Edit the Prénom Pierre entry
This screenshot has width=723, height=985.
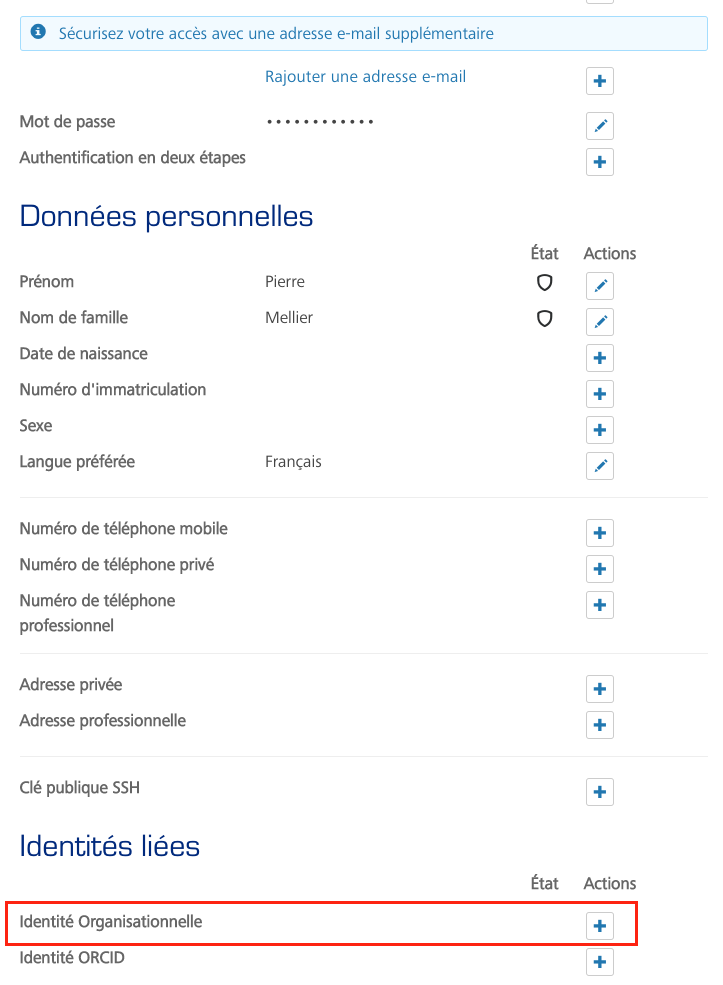(599, 286)
